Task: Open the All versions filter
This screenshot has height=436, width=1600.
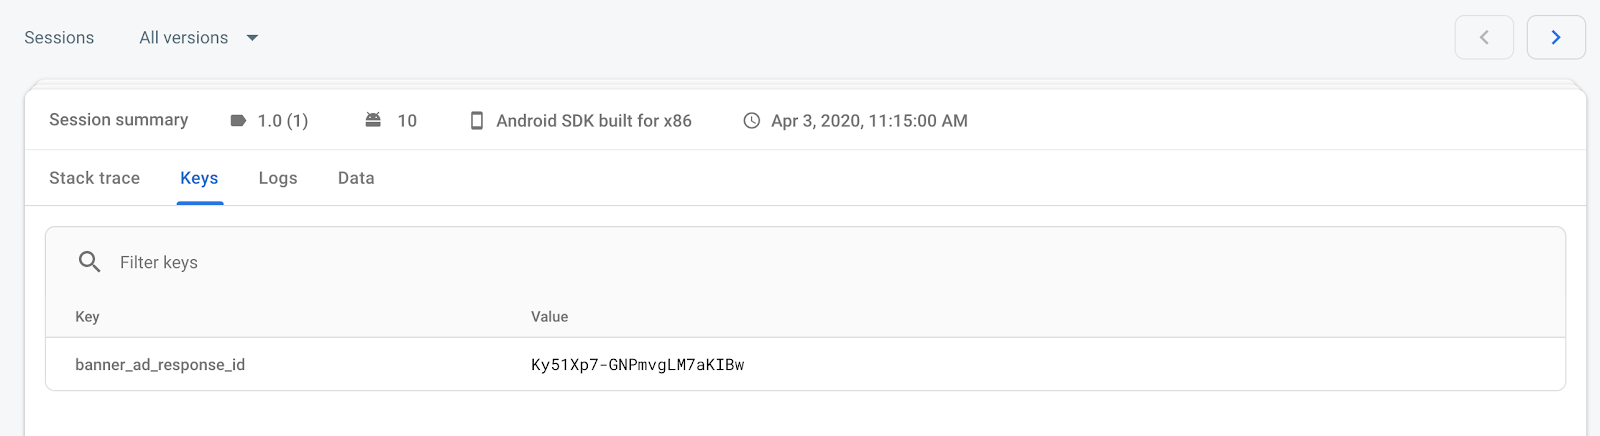Action: 184,38
